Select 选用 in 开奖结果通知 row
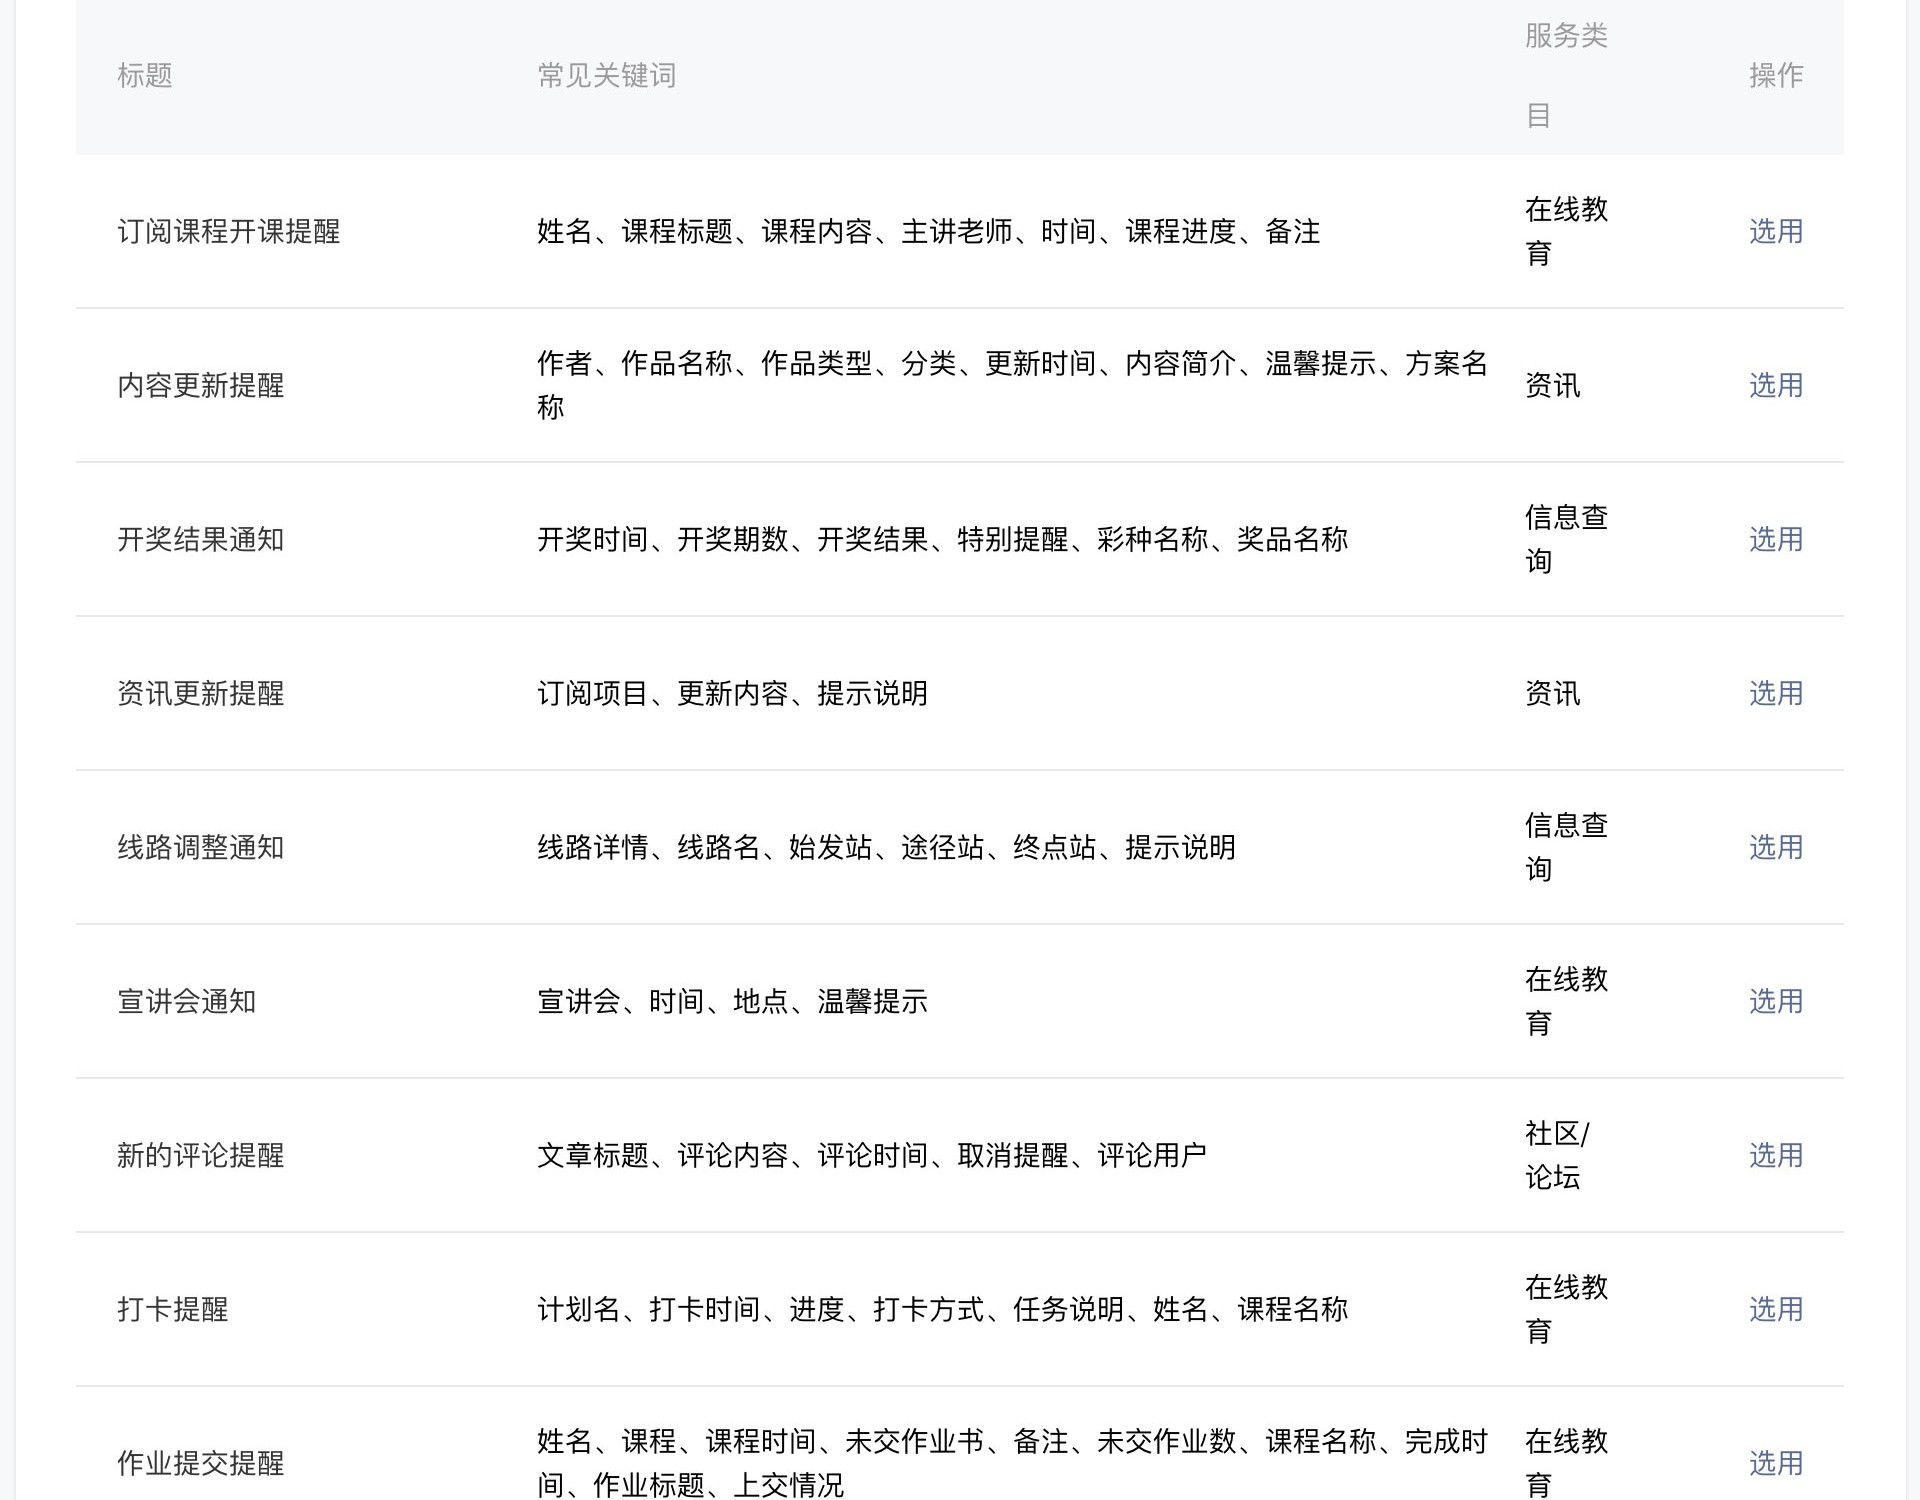Image resolution: width=1920 pixels, height=1500 pixels. (1775, 539)
